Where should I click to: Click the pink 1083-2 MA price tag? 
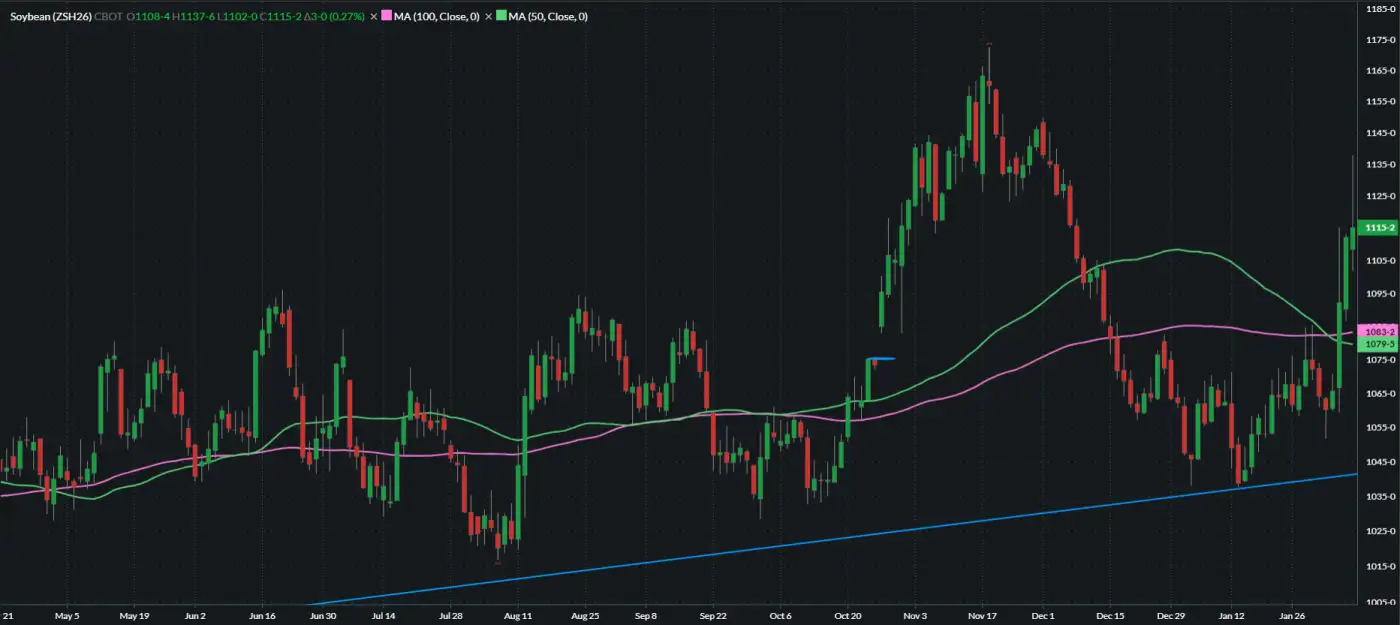coord(1379,331)
